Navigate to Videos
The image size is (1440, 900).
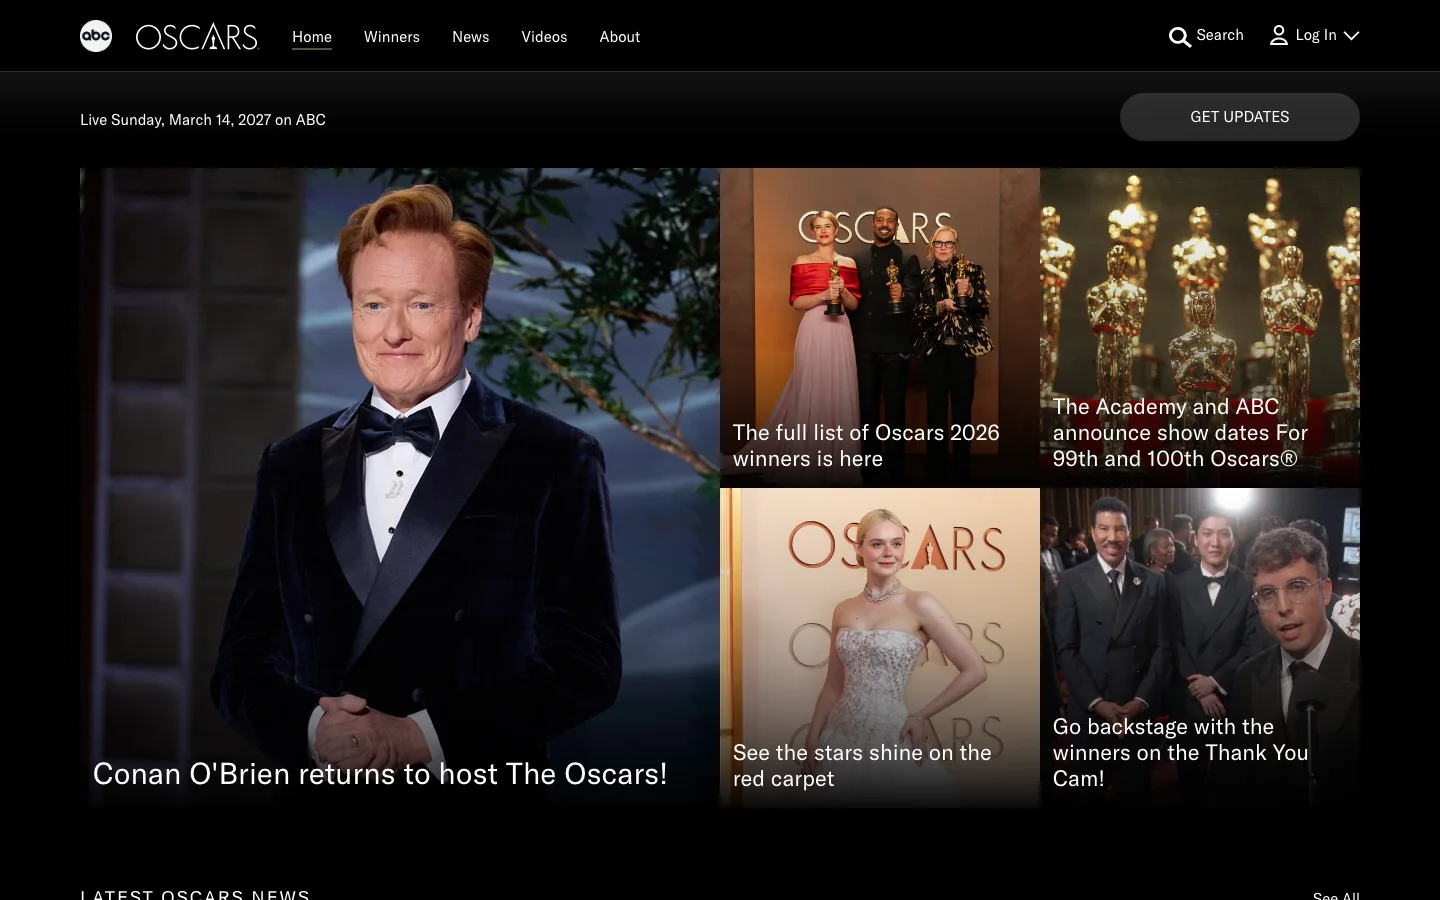[544, 37]
